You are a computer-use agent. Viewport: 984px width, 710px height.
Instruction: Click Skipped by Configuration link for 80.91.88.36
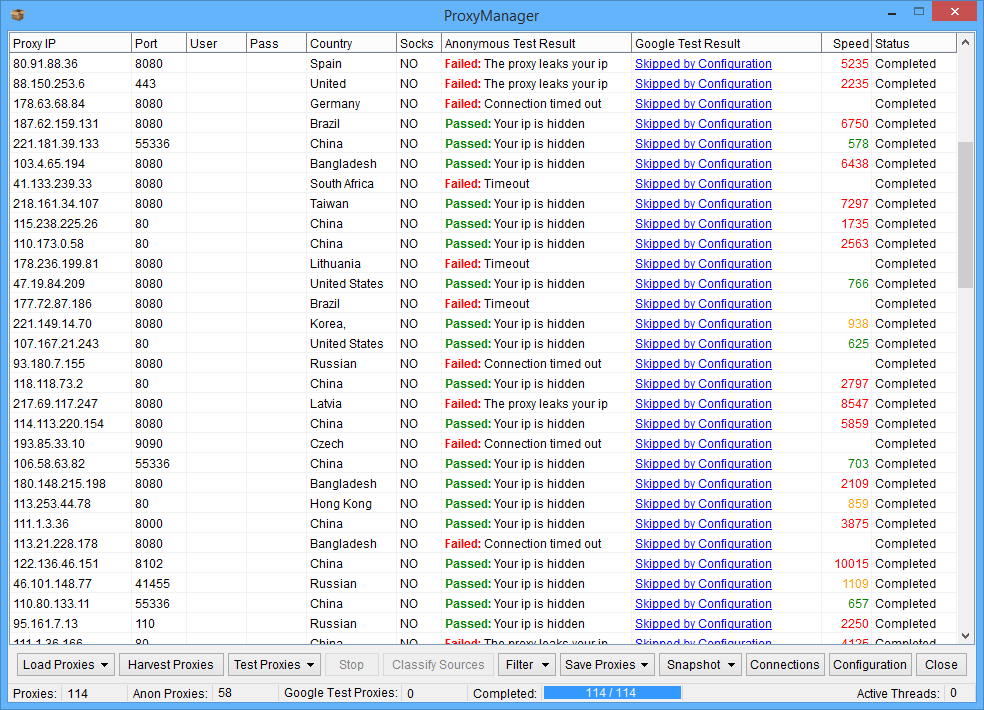pos(703,64)
